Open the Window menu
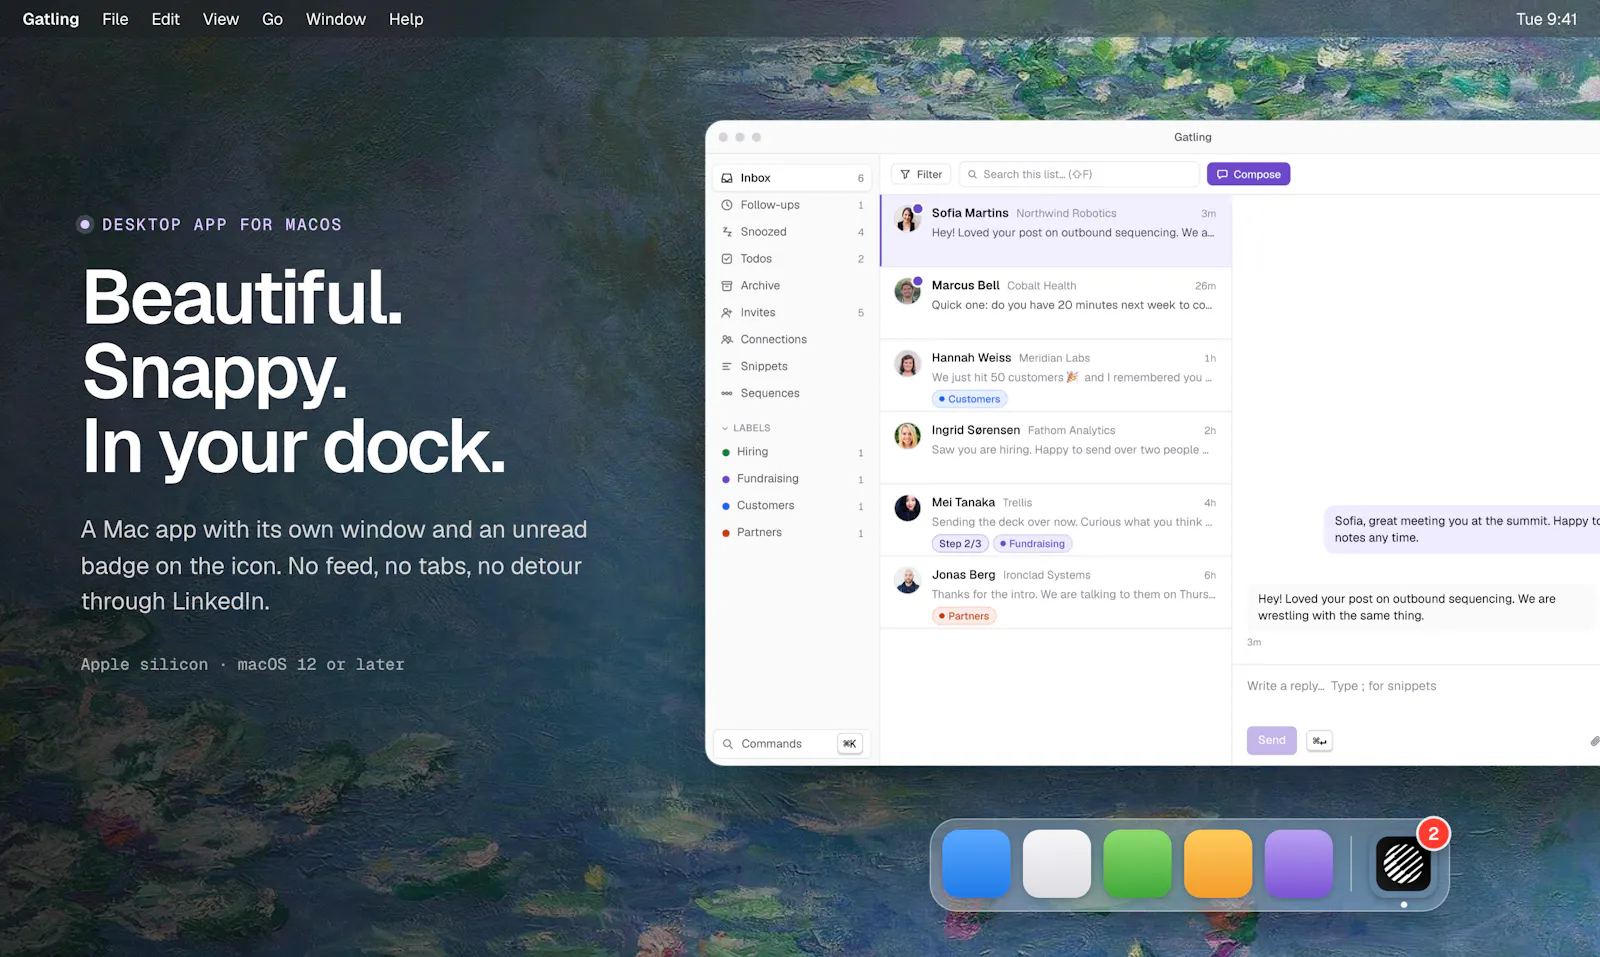This screenshot has width=1600, height=957. [336, 19]
